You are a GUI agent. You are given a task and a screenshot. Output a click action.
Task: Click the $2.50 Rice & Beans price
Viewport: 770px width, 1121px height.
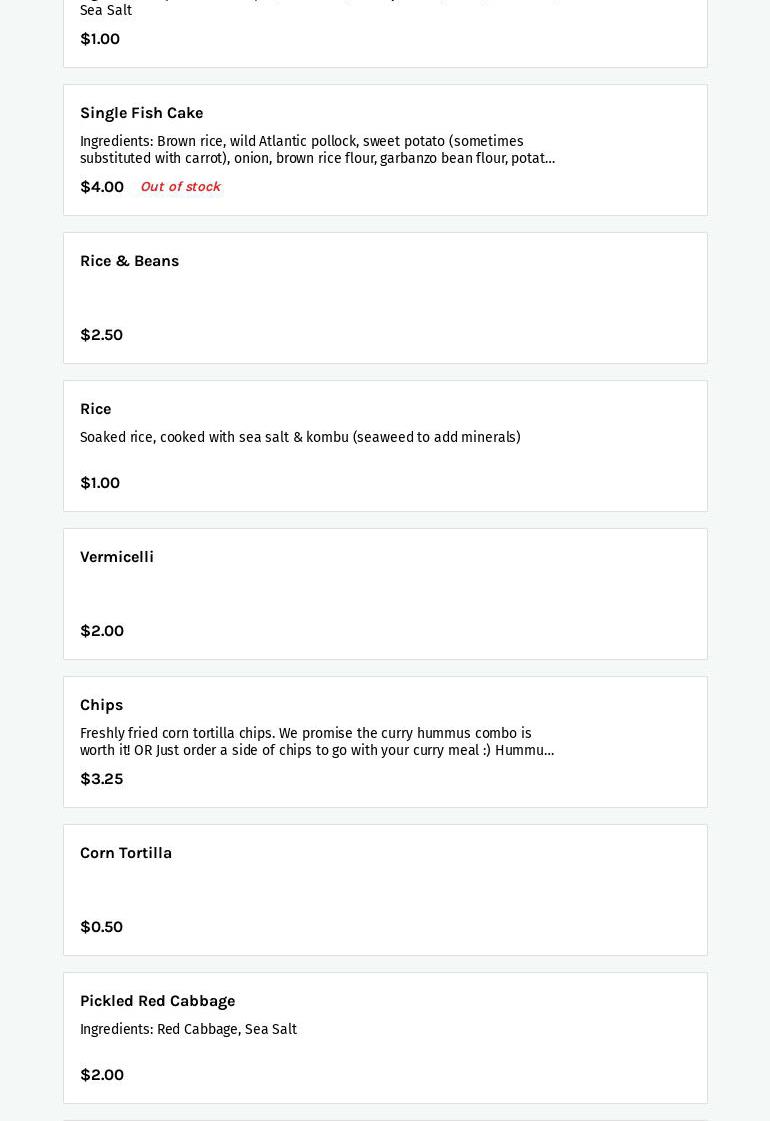101,335
